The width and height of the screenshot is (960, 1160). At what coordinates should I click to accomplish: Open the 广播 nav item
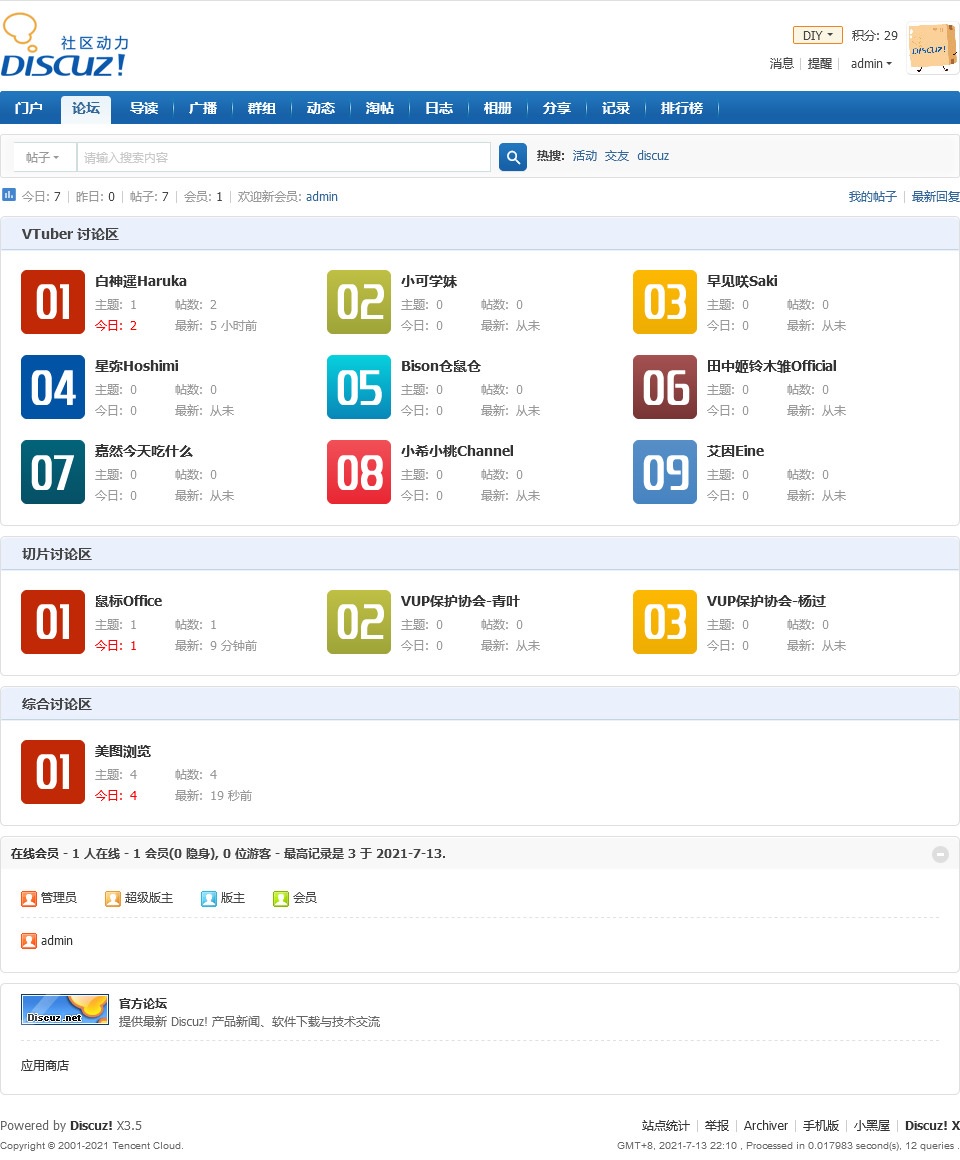pyautogui.click(x=203, y=108)
